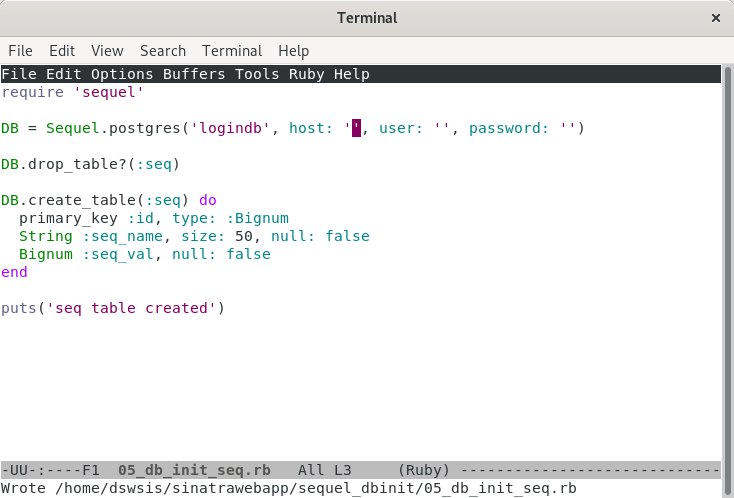The width and height of the screenshot is (734, 498).
Task: Open Emacs Ruby menu
Action: 306,74
